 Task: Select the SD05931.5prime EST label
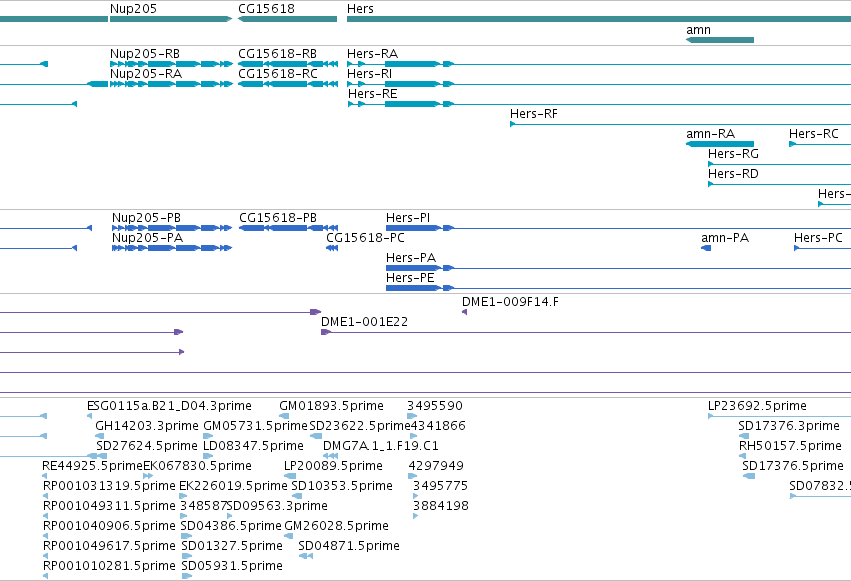[232, 566]
